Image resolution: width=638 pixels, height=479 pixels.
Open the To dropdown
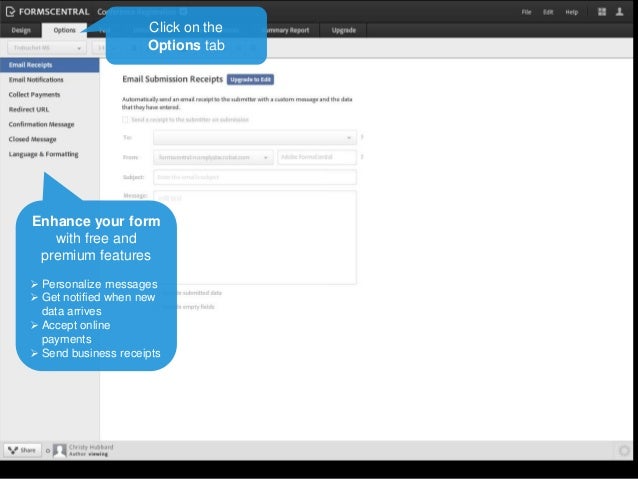[x=255, y=138]
